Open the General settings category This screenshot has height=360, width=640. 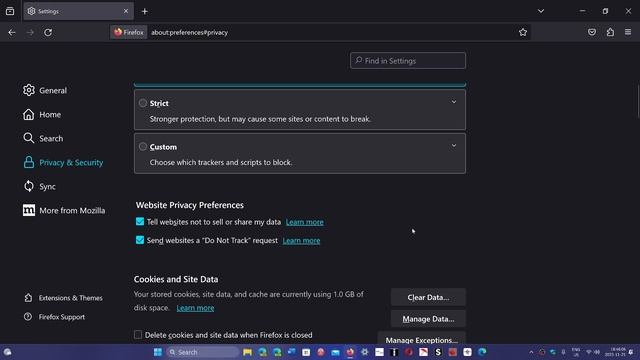coord(45,90)
